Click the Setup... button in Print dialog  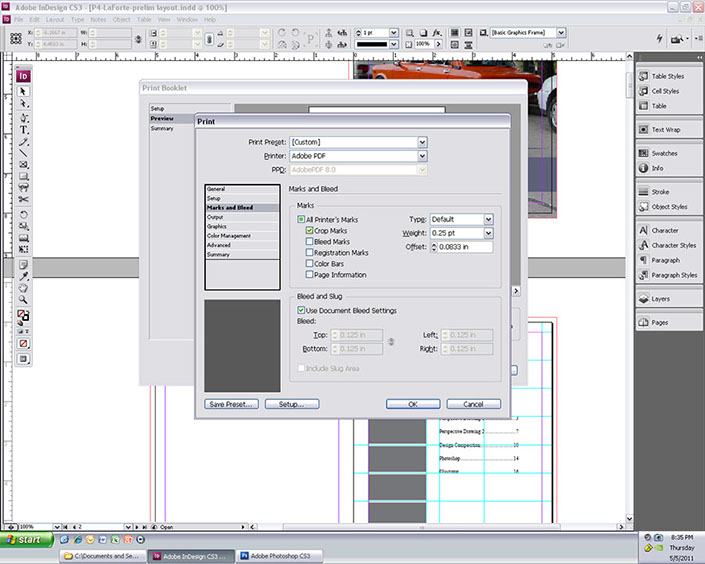coord(292,404)
